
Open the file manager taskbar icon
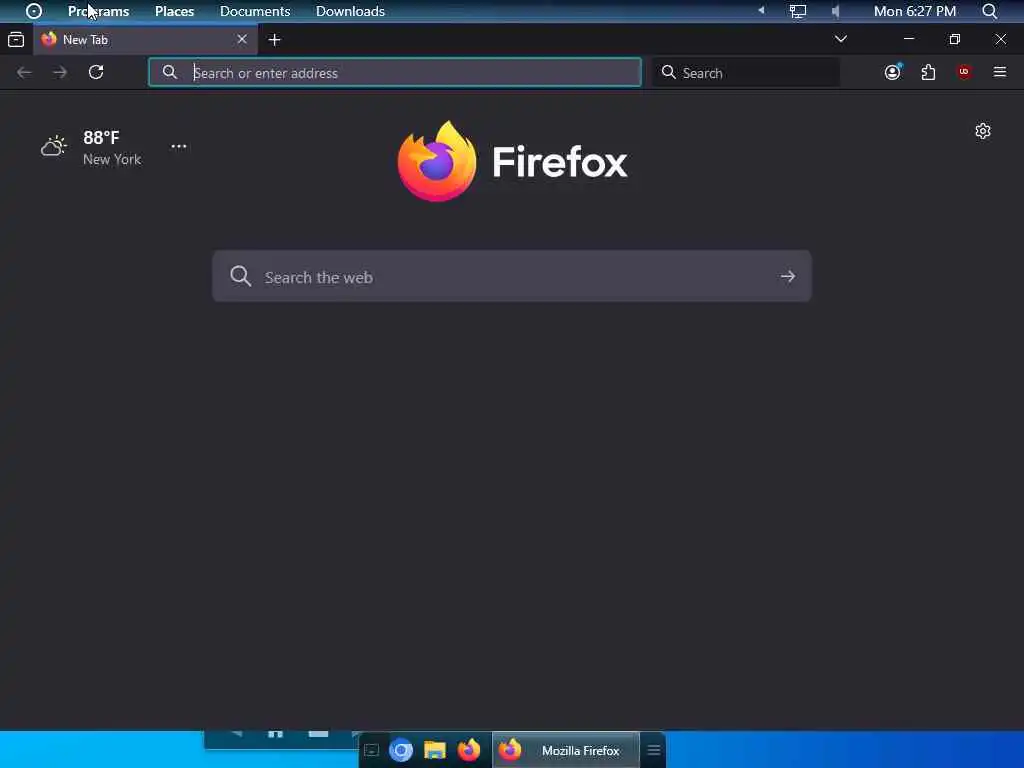435,750
